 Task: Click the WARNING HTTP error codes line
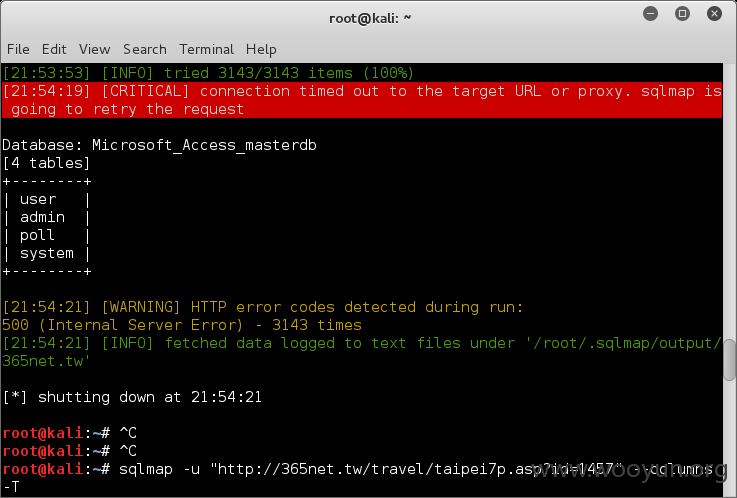[262, 307]
